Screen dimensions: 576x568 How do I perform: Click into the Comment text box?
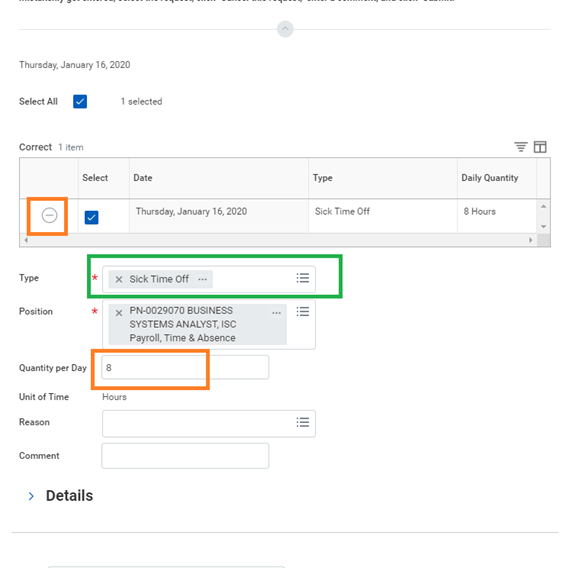[x=185, y=456]
